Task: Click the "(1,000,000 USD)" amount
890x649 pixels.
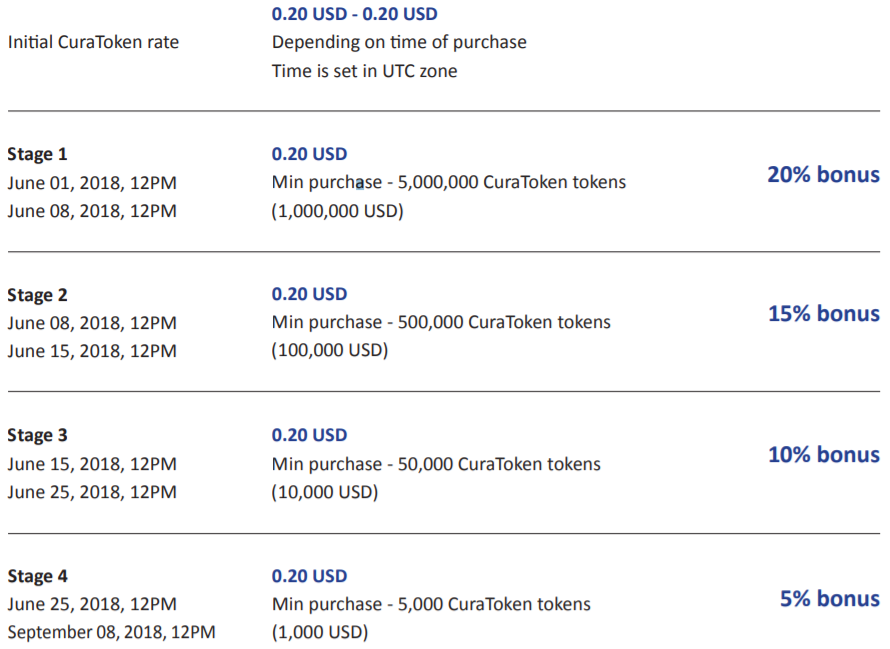Action: (338, 212)
